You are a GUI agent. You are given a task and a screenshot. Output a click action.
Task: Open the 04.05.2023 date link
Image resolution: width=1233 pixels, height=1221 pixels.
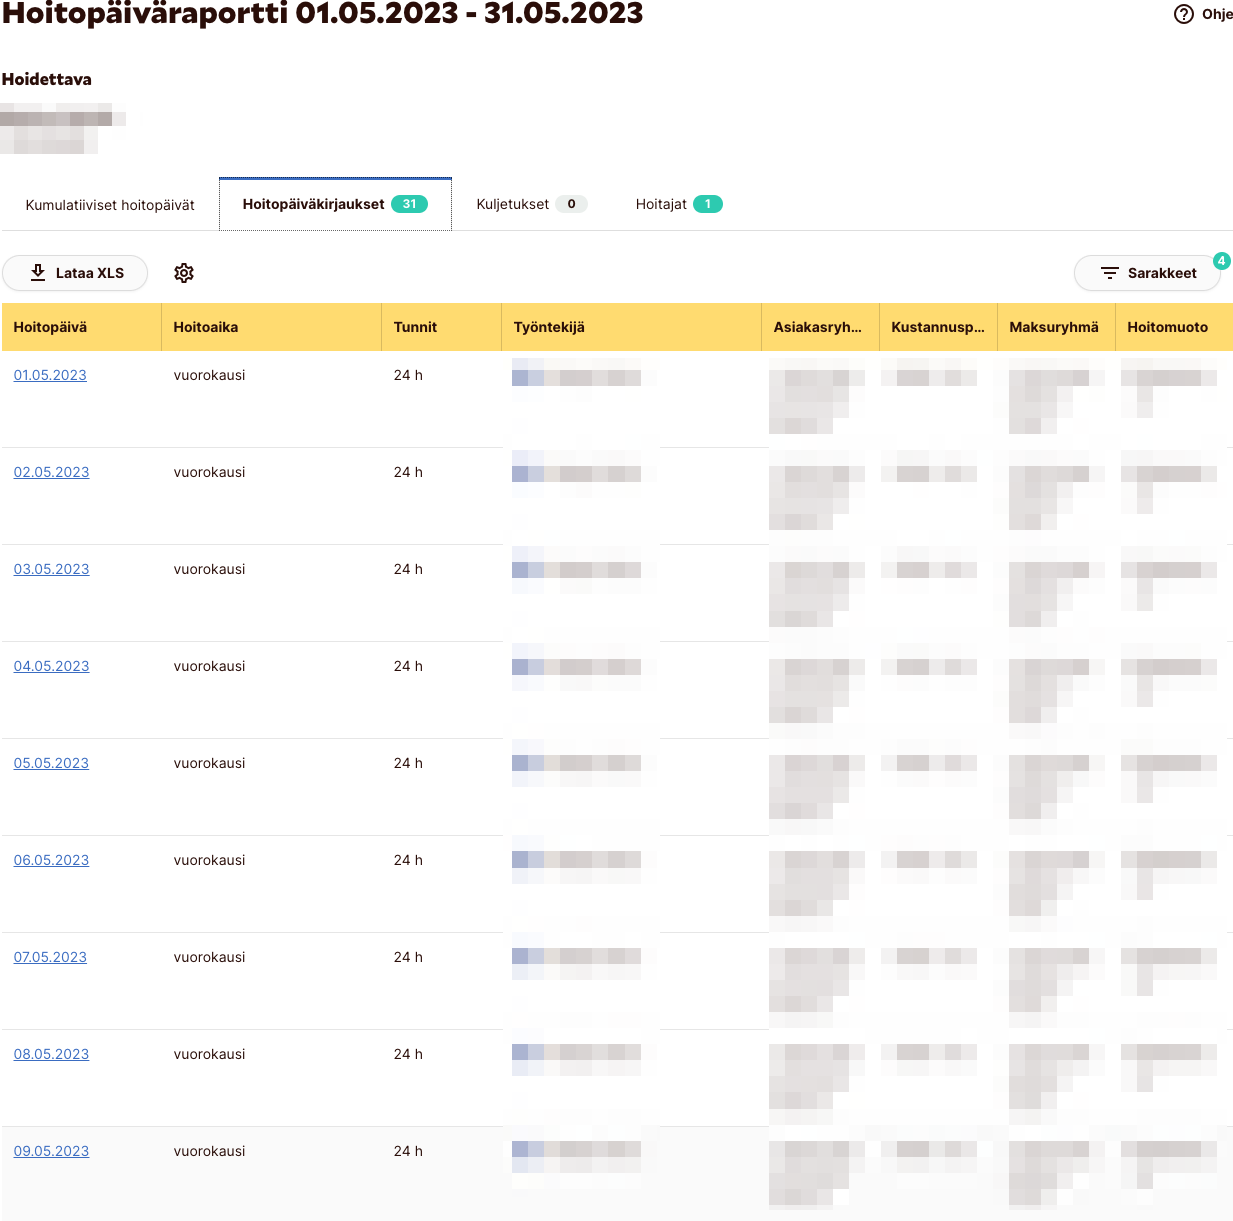click(51, 666)
